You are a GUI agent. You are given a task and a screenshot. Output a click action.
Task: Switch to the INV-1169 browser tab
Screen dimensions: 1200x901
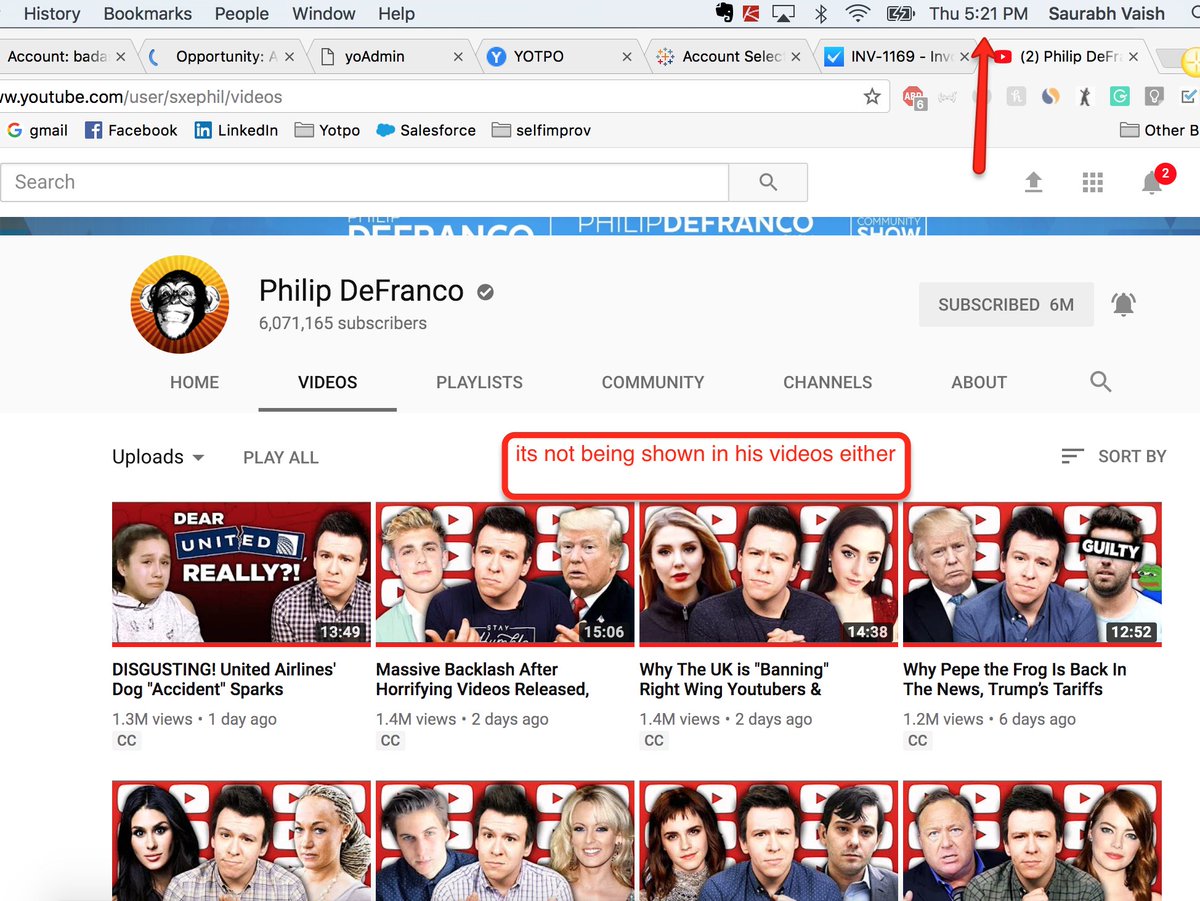click(x=896, y=57)
